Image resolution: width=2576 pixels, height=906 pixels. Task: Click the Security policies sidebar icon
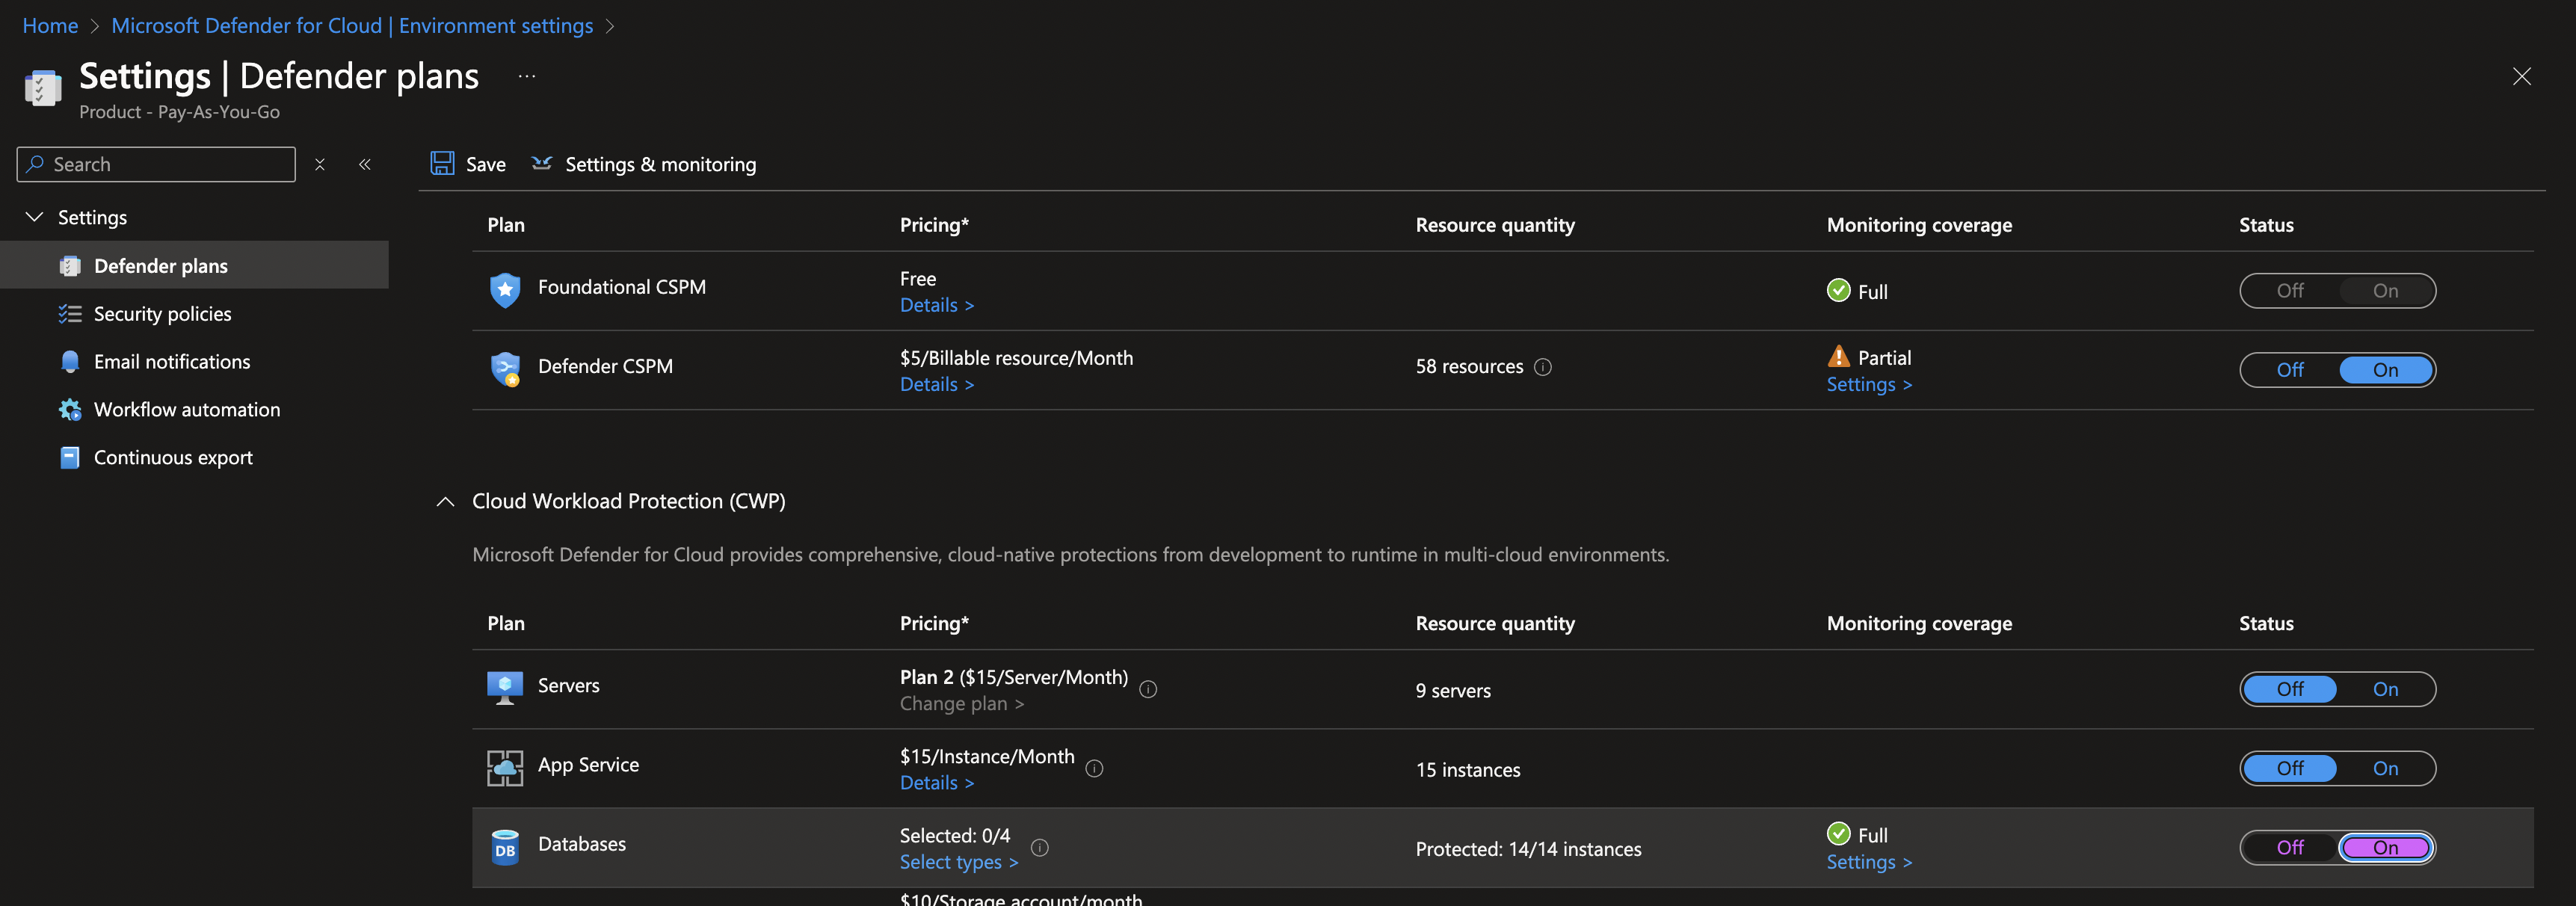point(67,312)
